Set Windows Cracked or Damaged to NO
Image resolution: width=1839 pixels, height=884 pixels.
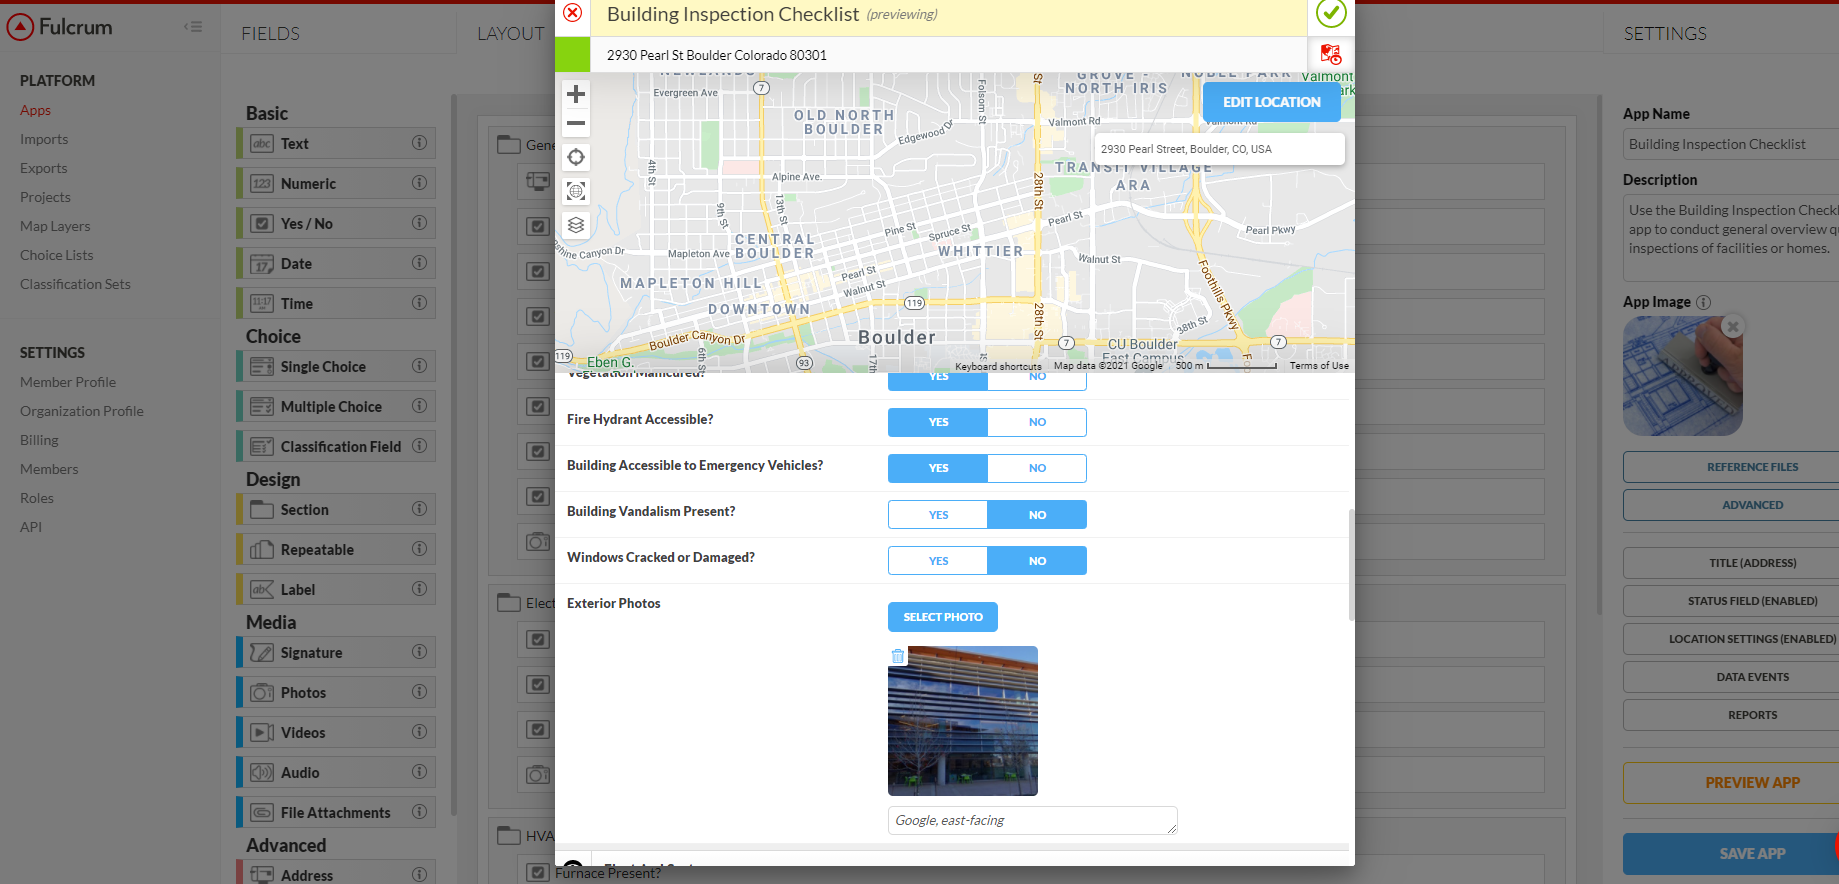1037,561
